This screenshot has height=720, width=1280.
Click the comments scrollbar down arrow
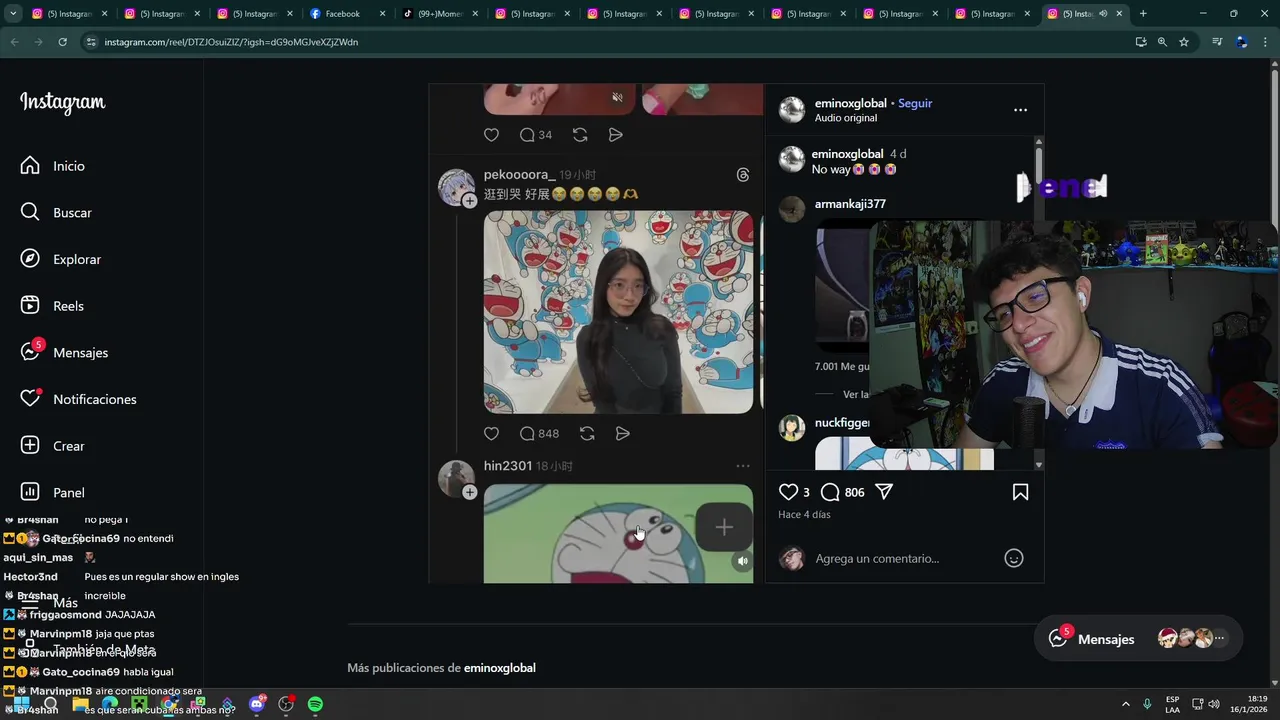[x=1038, y=465]
